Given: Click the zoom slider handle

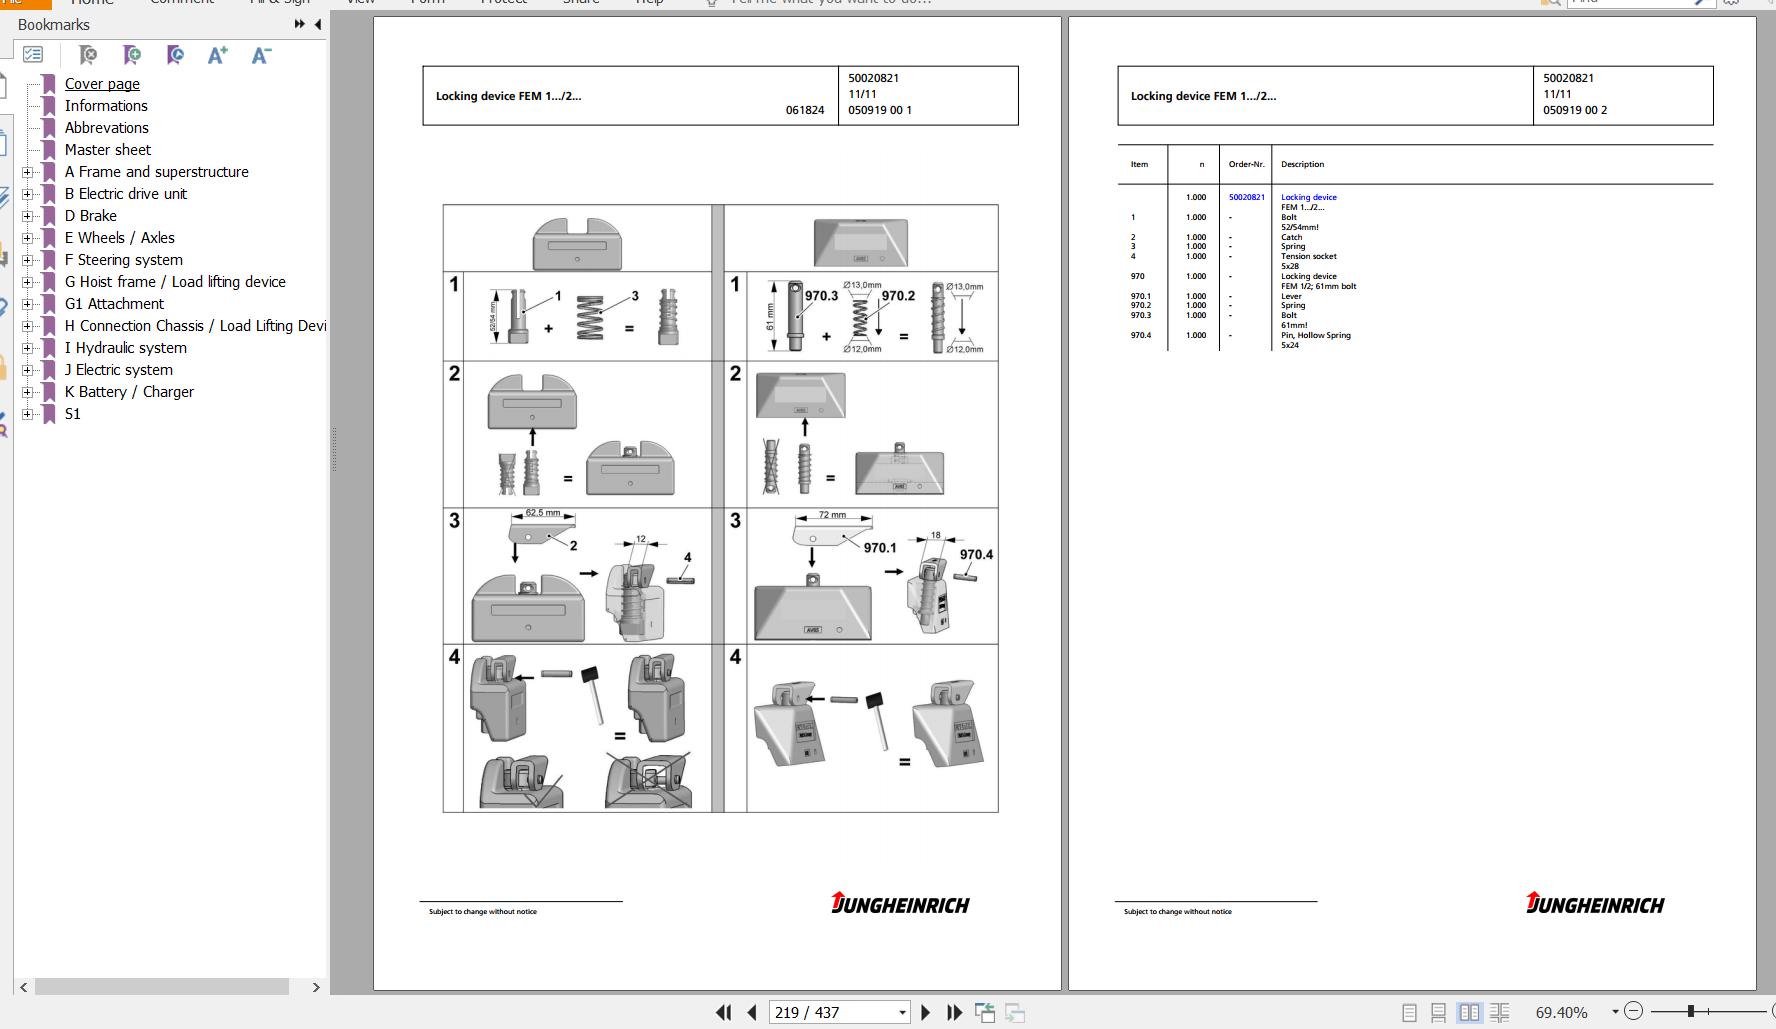Looking at the screenshot, I should pos(1691,1011).
